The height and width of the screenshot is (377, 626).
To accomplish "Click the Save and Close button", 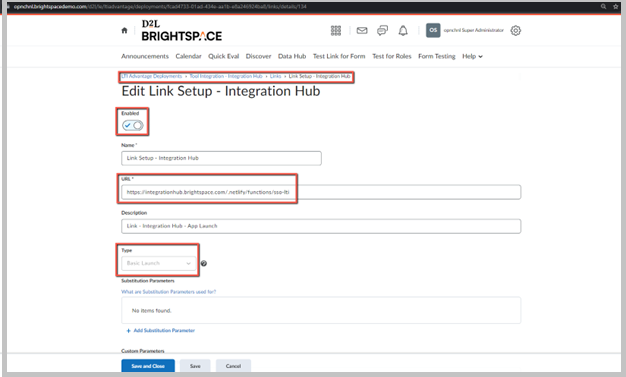I will [148, 366].
